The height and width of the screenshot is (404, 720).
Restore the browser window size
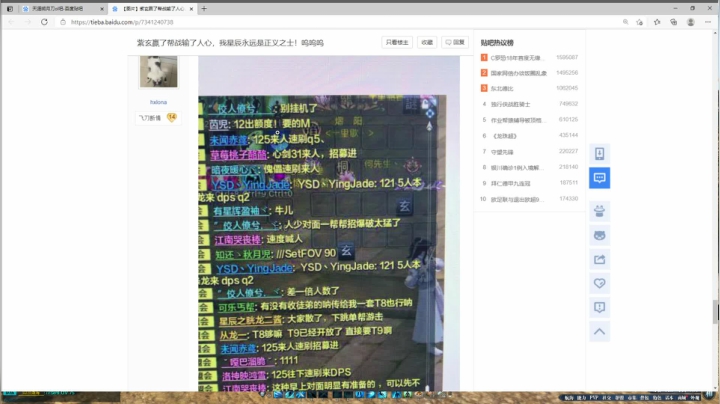click(692, 8)
